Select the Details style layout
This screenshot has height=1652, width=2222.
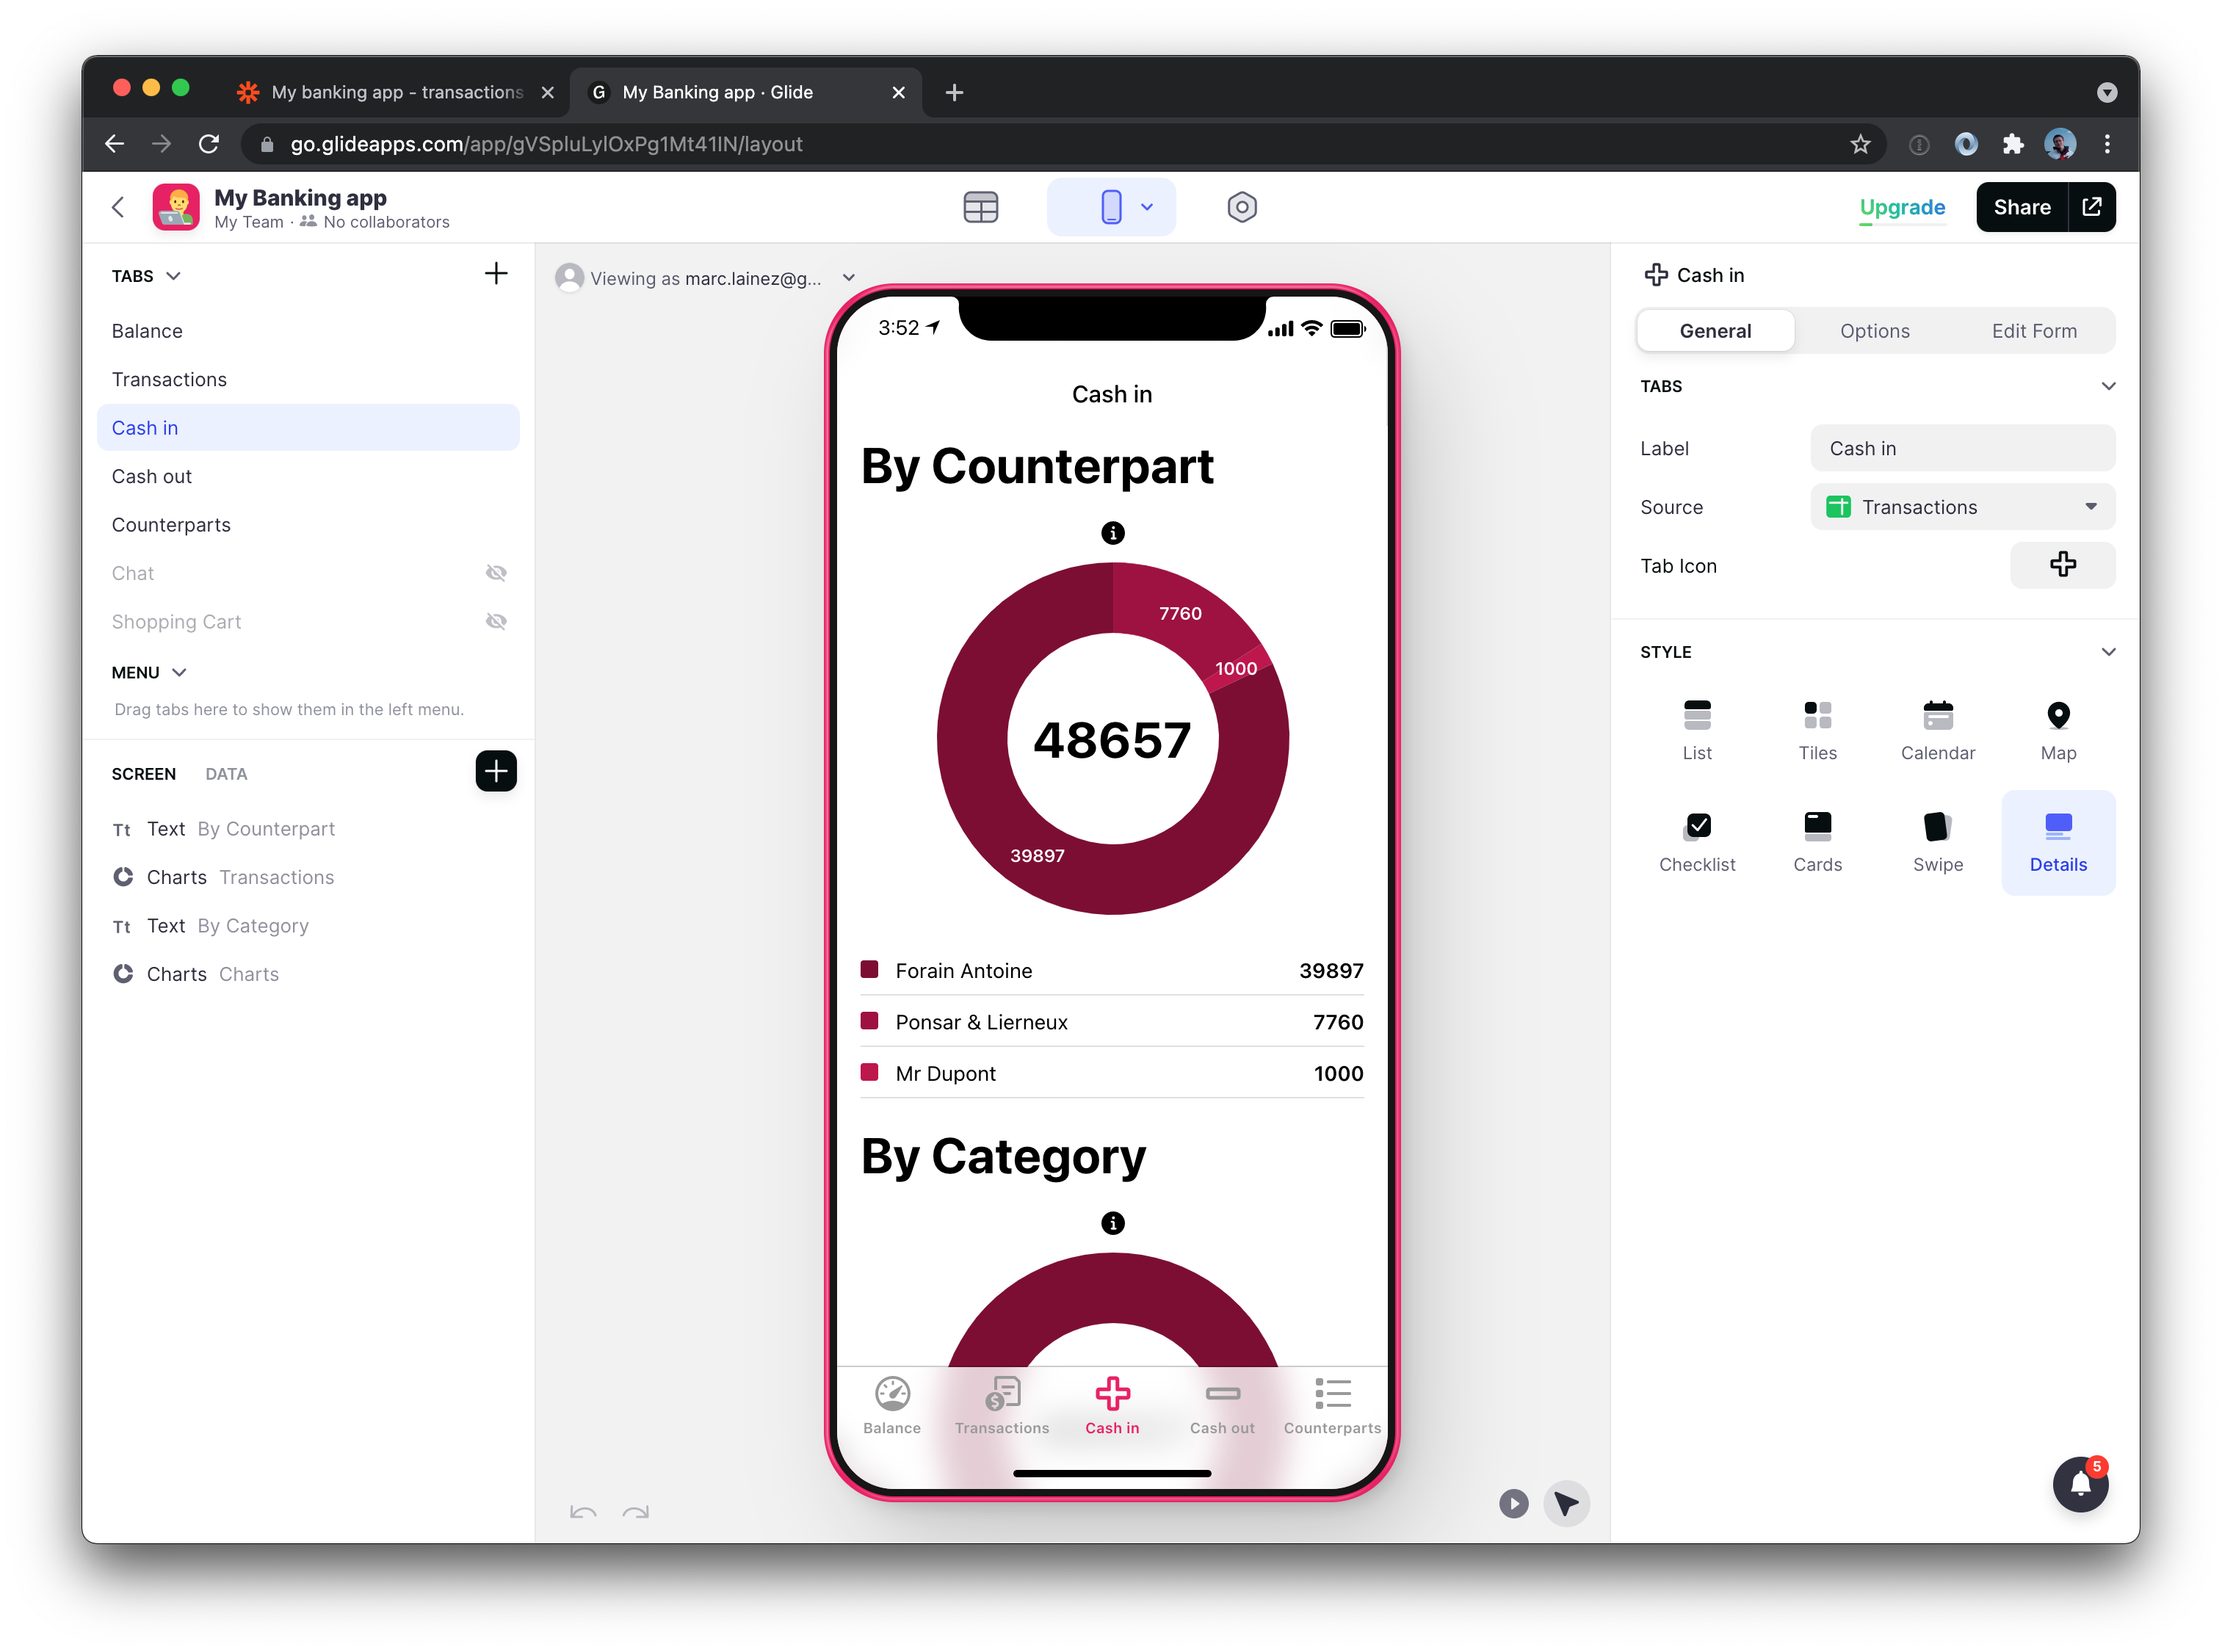(2059, 838)
